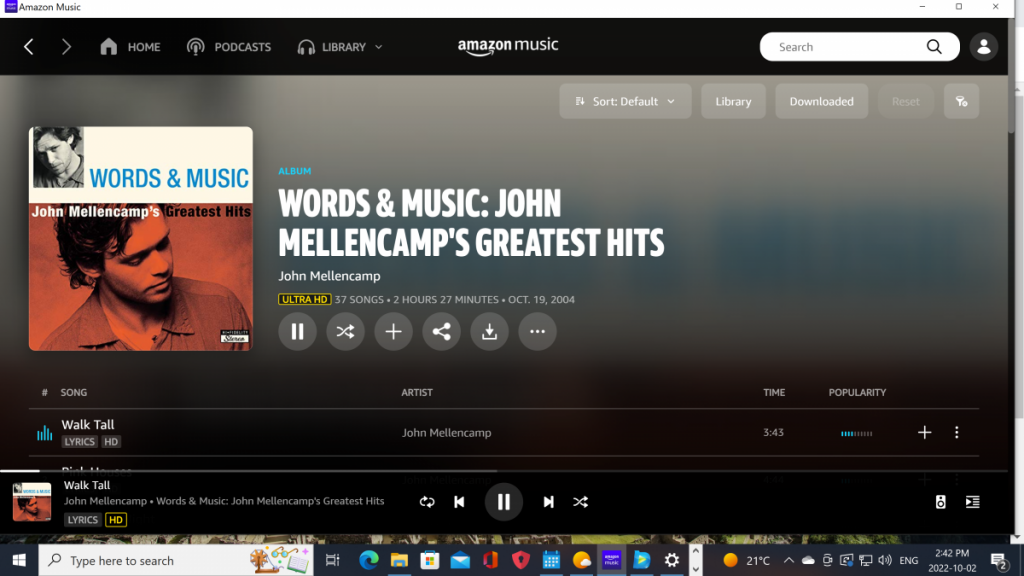Open File Explorer from taskbar

coord(399,560)
